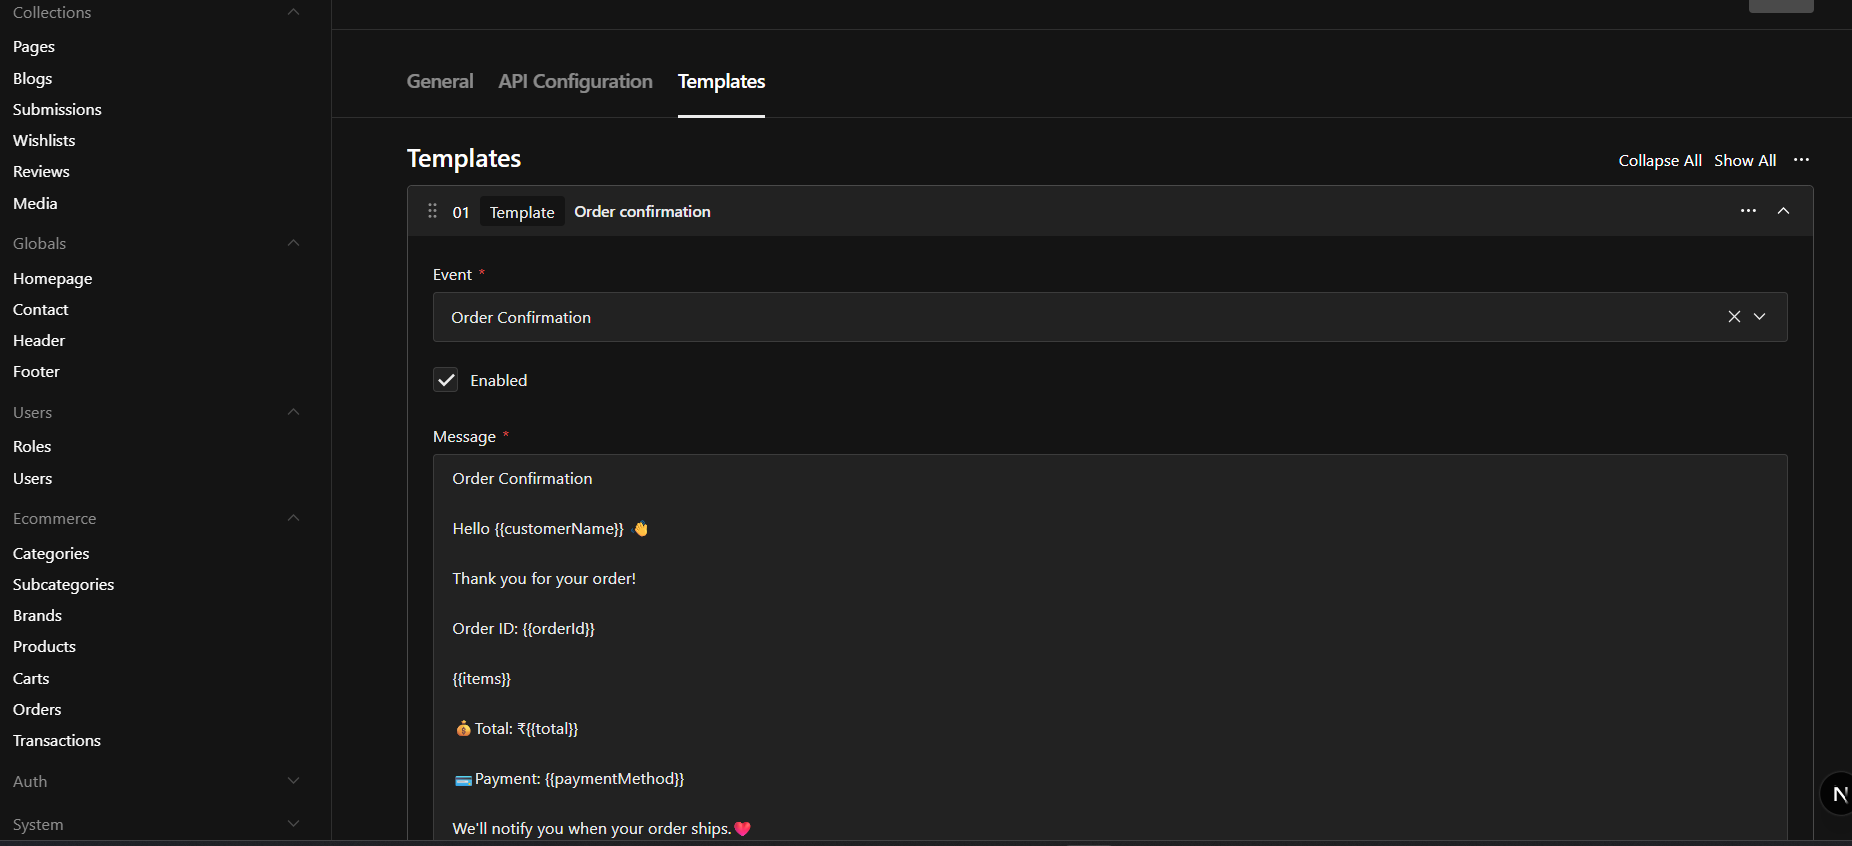Collapse the Globals sidebar group
Viewport: 1852px width, 846px height.
293,243
